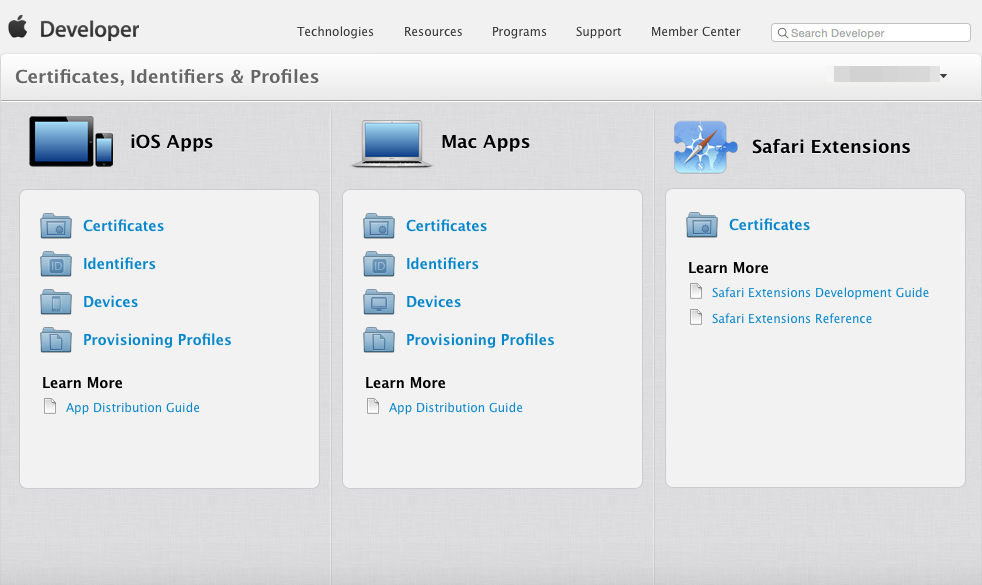The height and width of the screenshot is (585, 982).
Task: Click the iPad and iPhone devices icon
Action: point(71,142)
